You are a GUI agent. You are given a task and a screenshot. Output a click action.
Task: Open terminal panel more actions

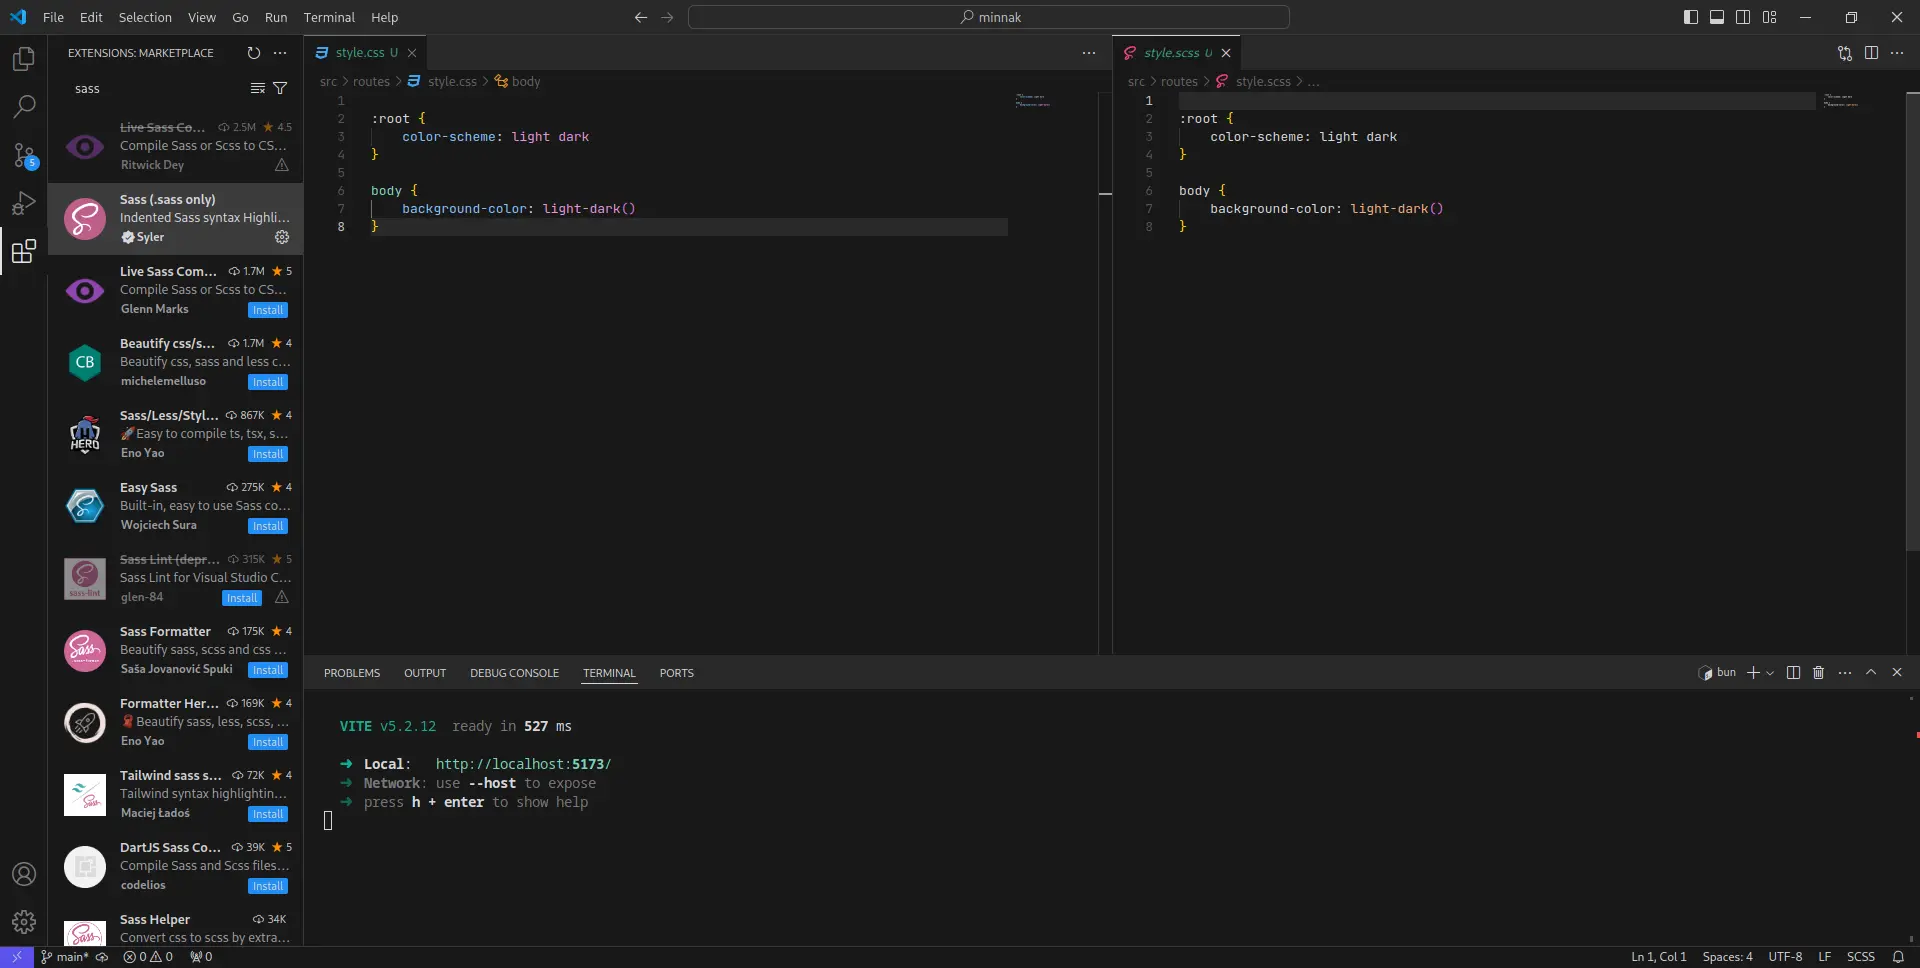(x=1845, y=673)
